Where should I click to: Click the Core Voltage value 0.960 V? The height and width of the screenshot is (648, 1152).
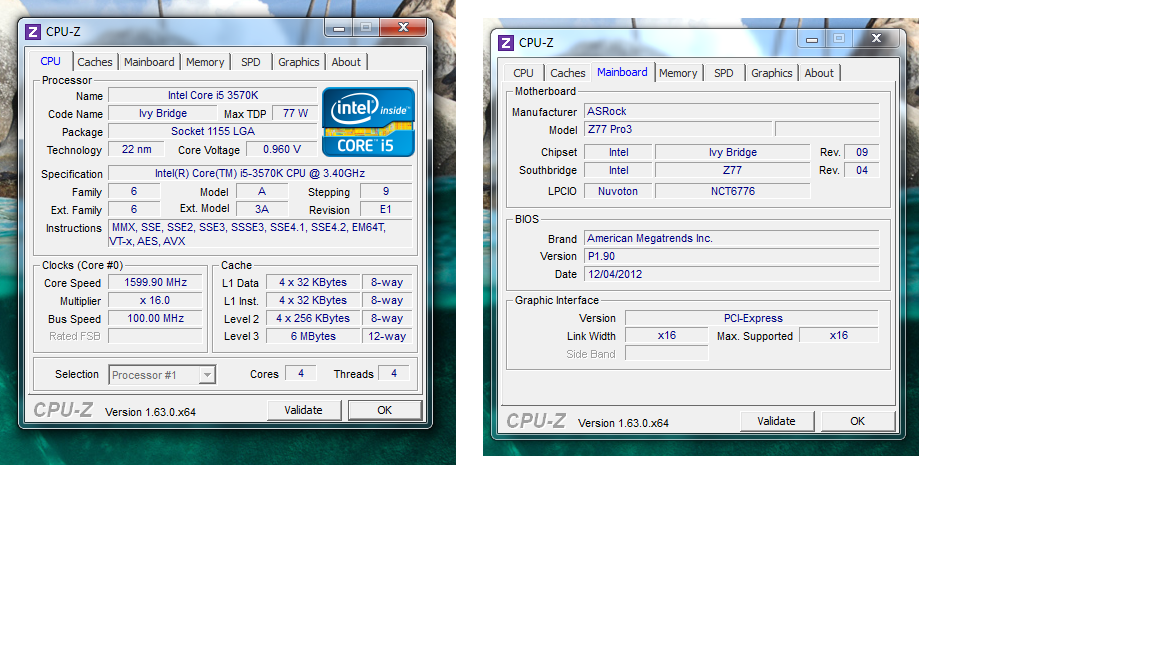[x=281, y=149]
